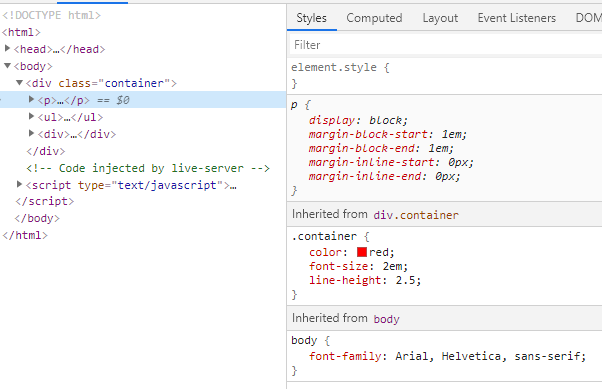Screen dimensions: 602x389
Task: Click the display: block declaration
Action: (x=358, y=120)
